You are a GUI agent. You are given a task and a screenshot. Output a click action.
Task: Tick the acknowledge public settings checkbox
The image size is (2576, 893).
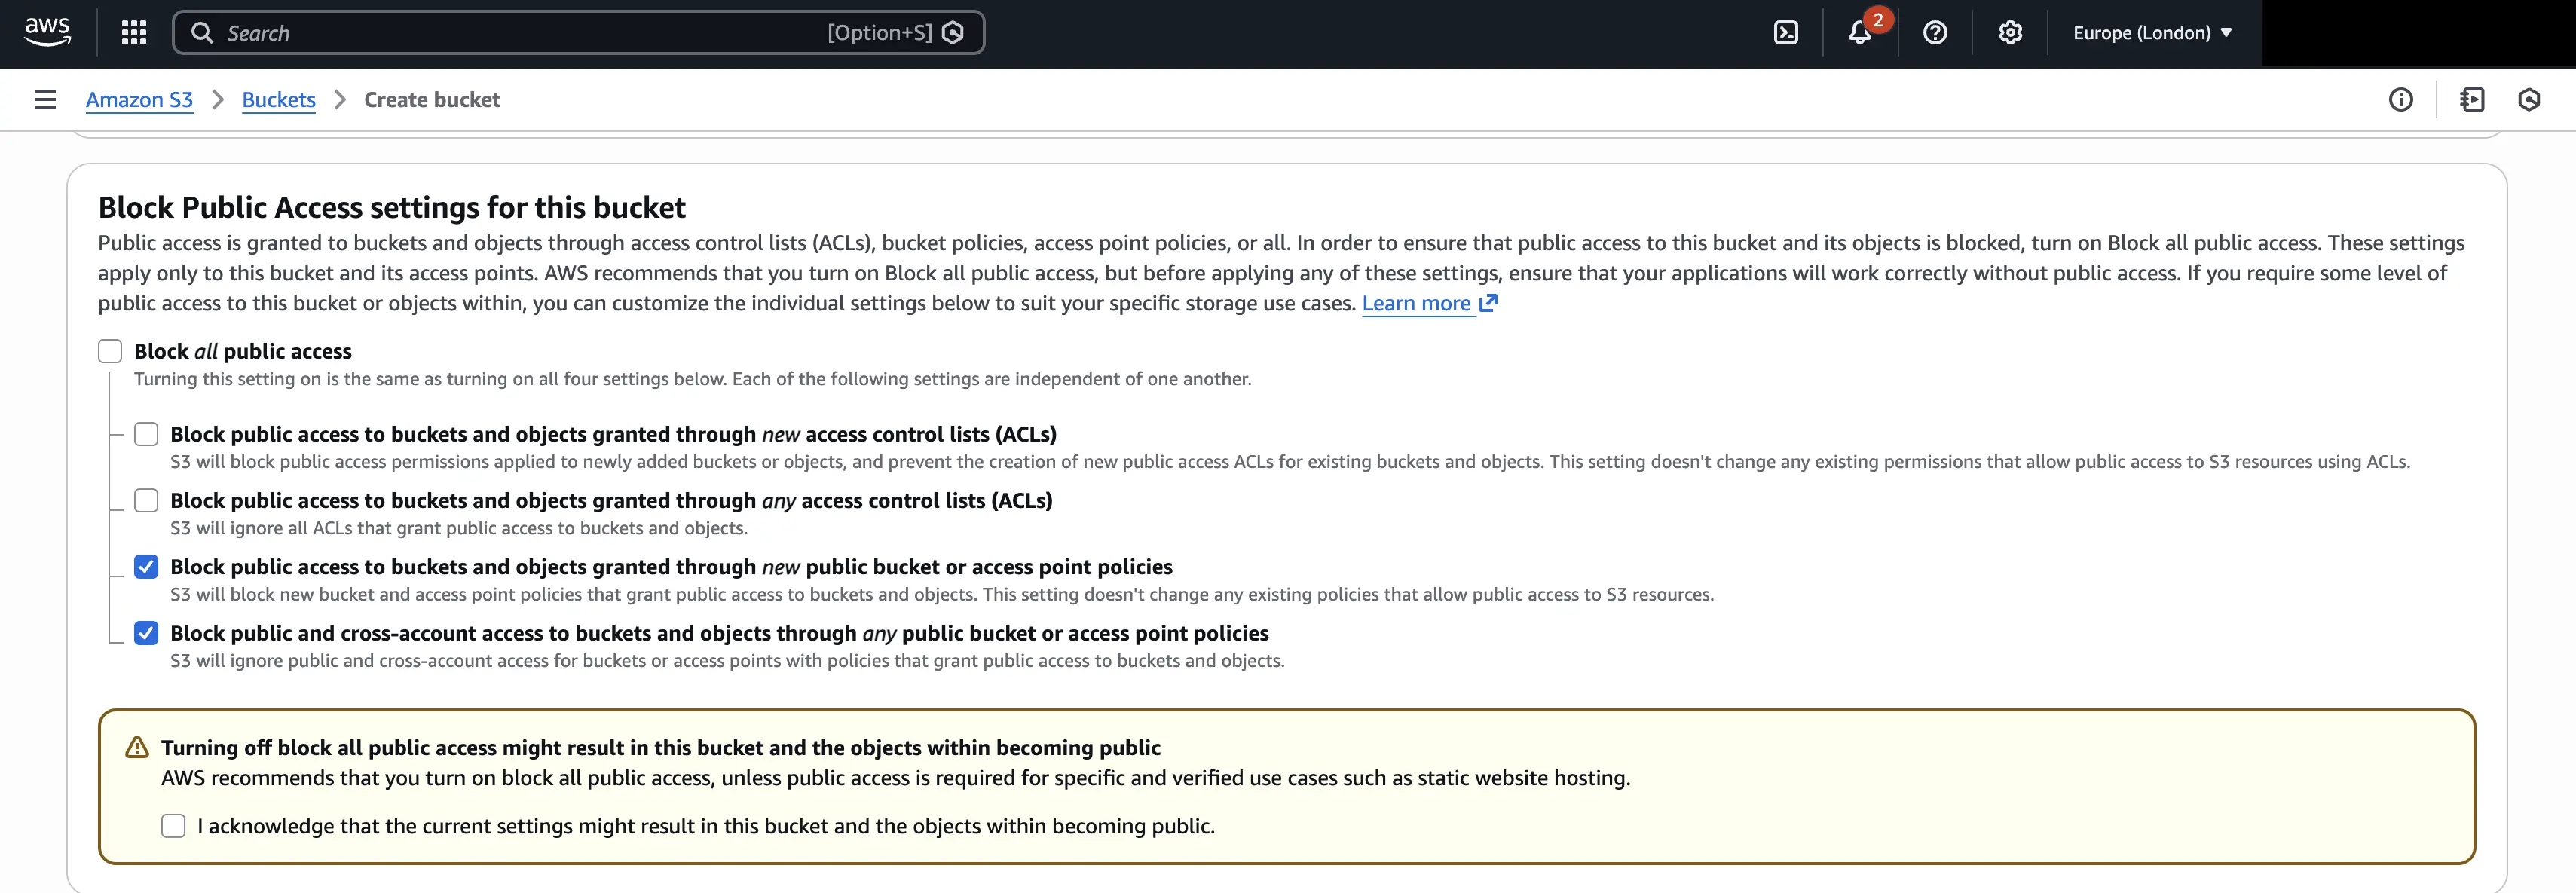point(173,826)
